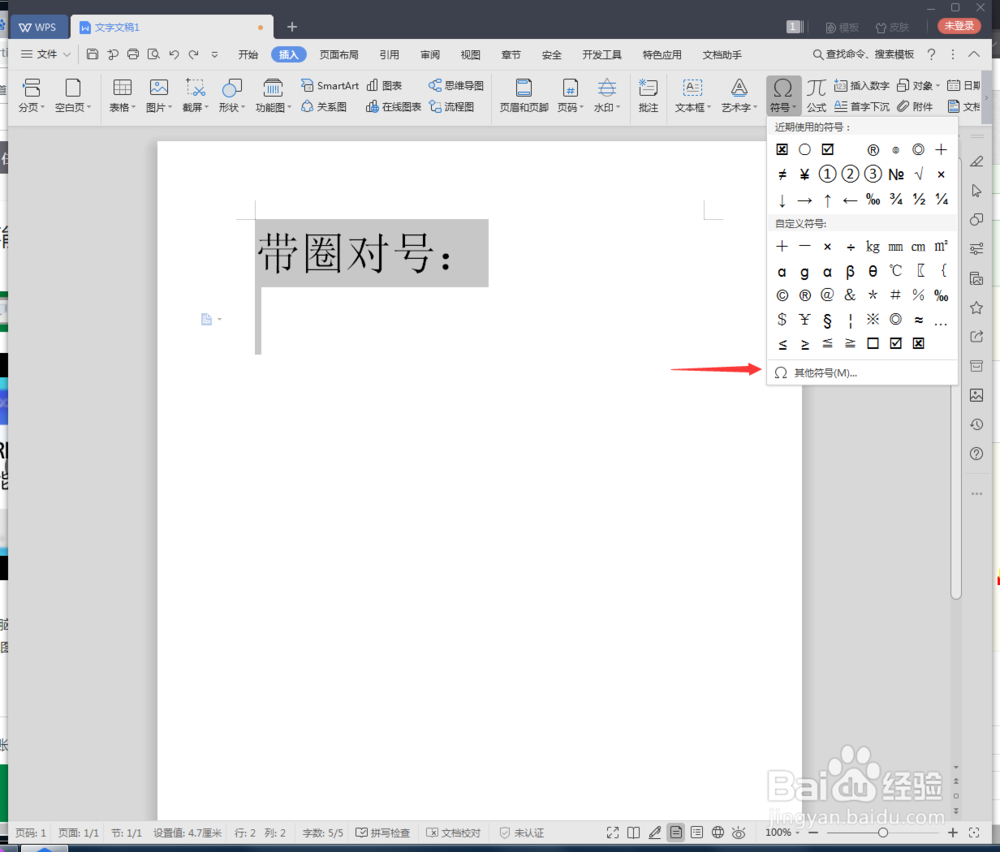Expand quick access toolbar customize arrow
The width and height of the screenshot is (1000, 852).
(x=214, y=54)
